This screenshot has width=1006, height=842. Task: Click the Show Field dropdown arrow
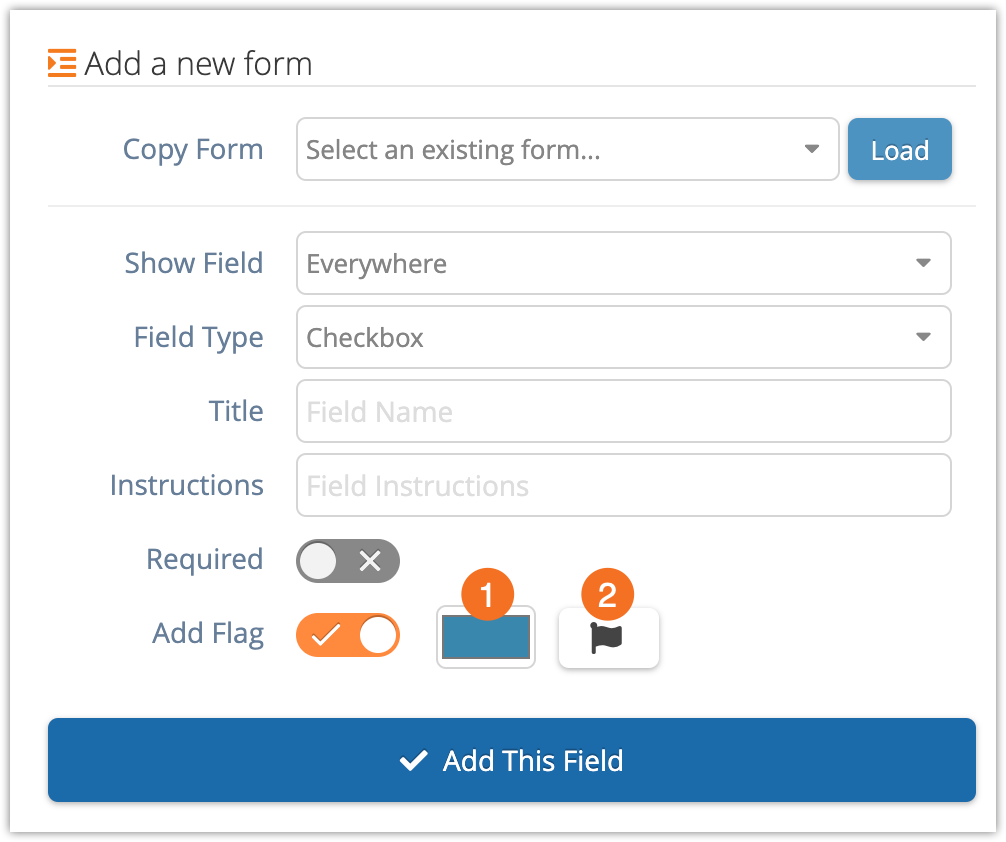click(x=923, y=262)
